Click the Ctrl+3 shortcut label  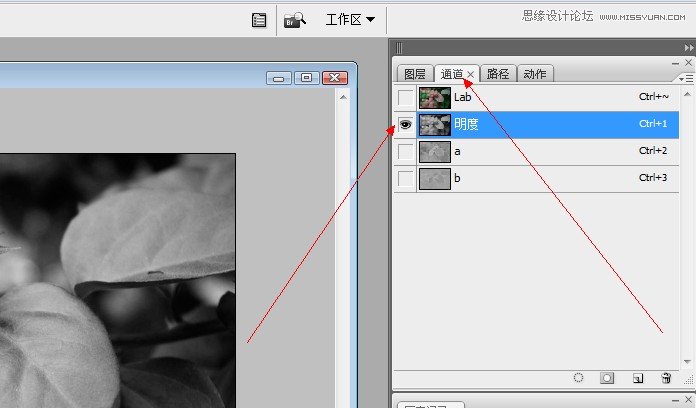click(653, 178)
